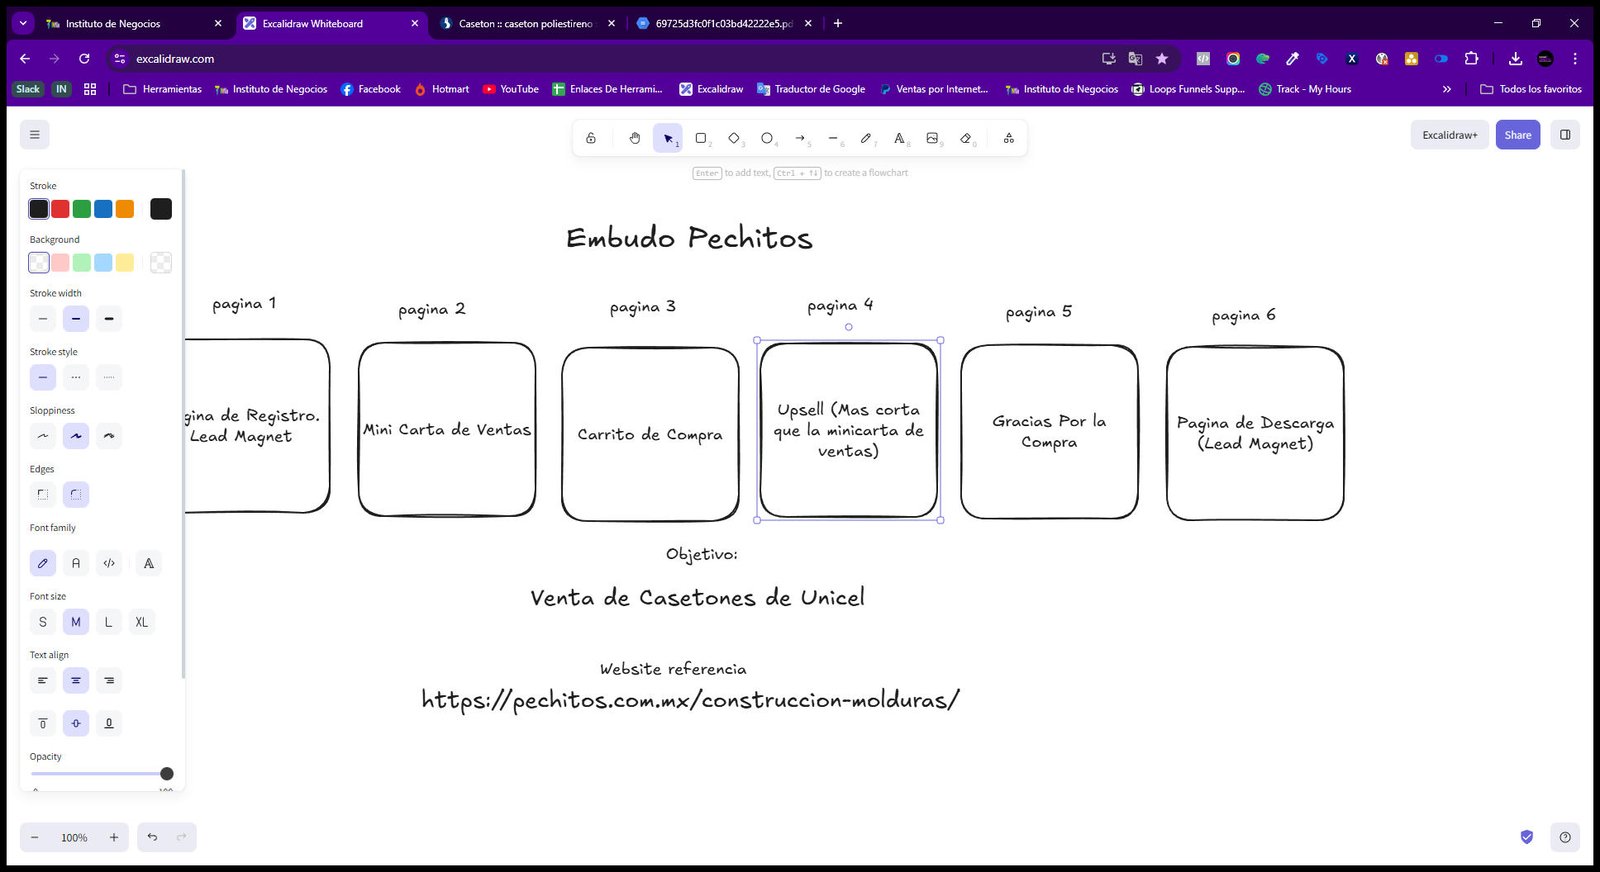Switch to the Instituto de Negocios tab
Viewport: 1600px width, 872px height.
pos(134,23)
